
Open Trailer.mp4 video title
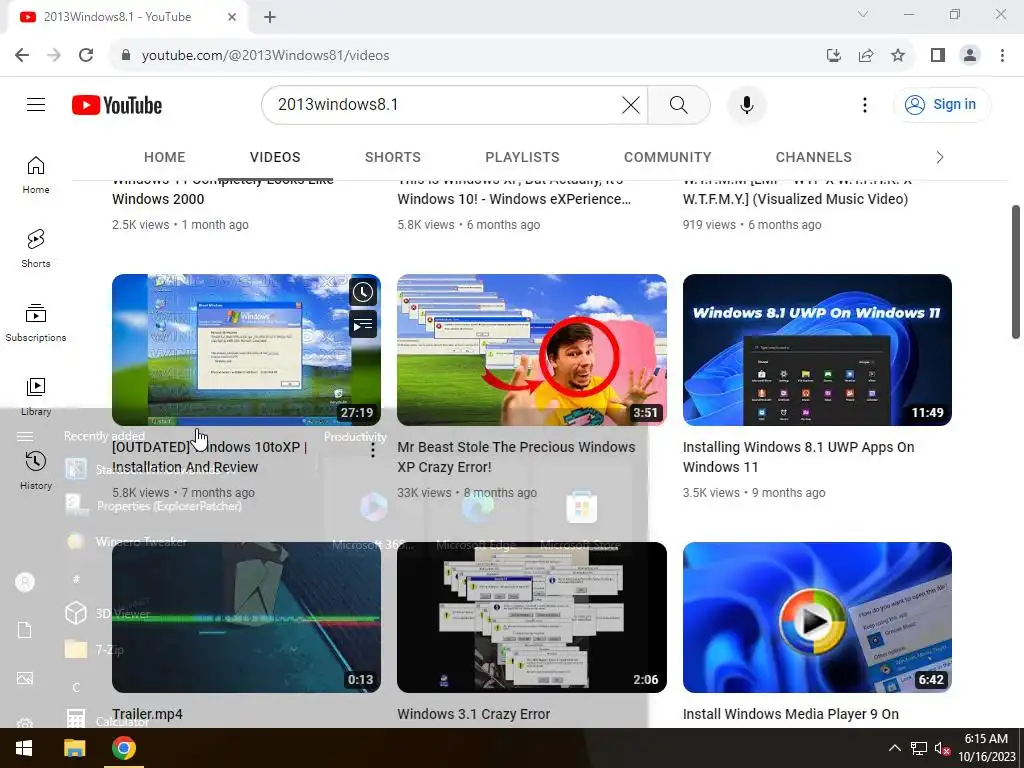147,714
